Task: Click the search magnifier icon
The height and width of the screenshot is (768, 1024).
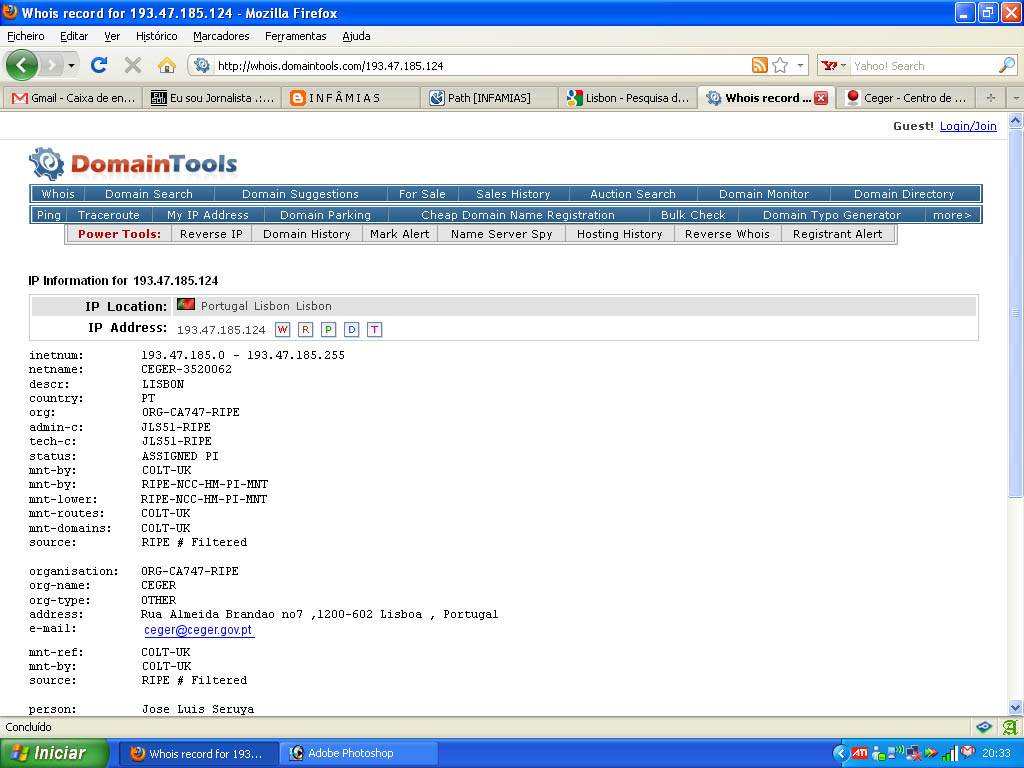Action: pos(1007,65)
